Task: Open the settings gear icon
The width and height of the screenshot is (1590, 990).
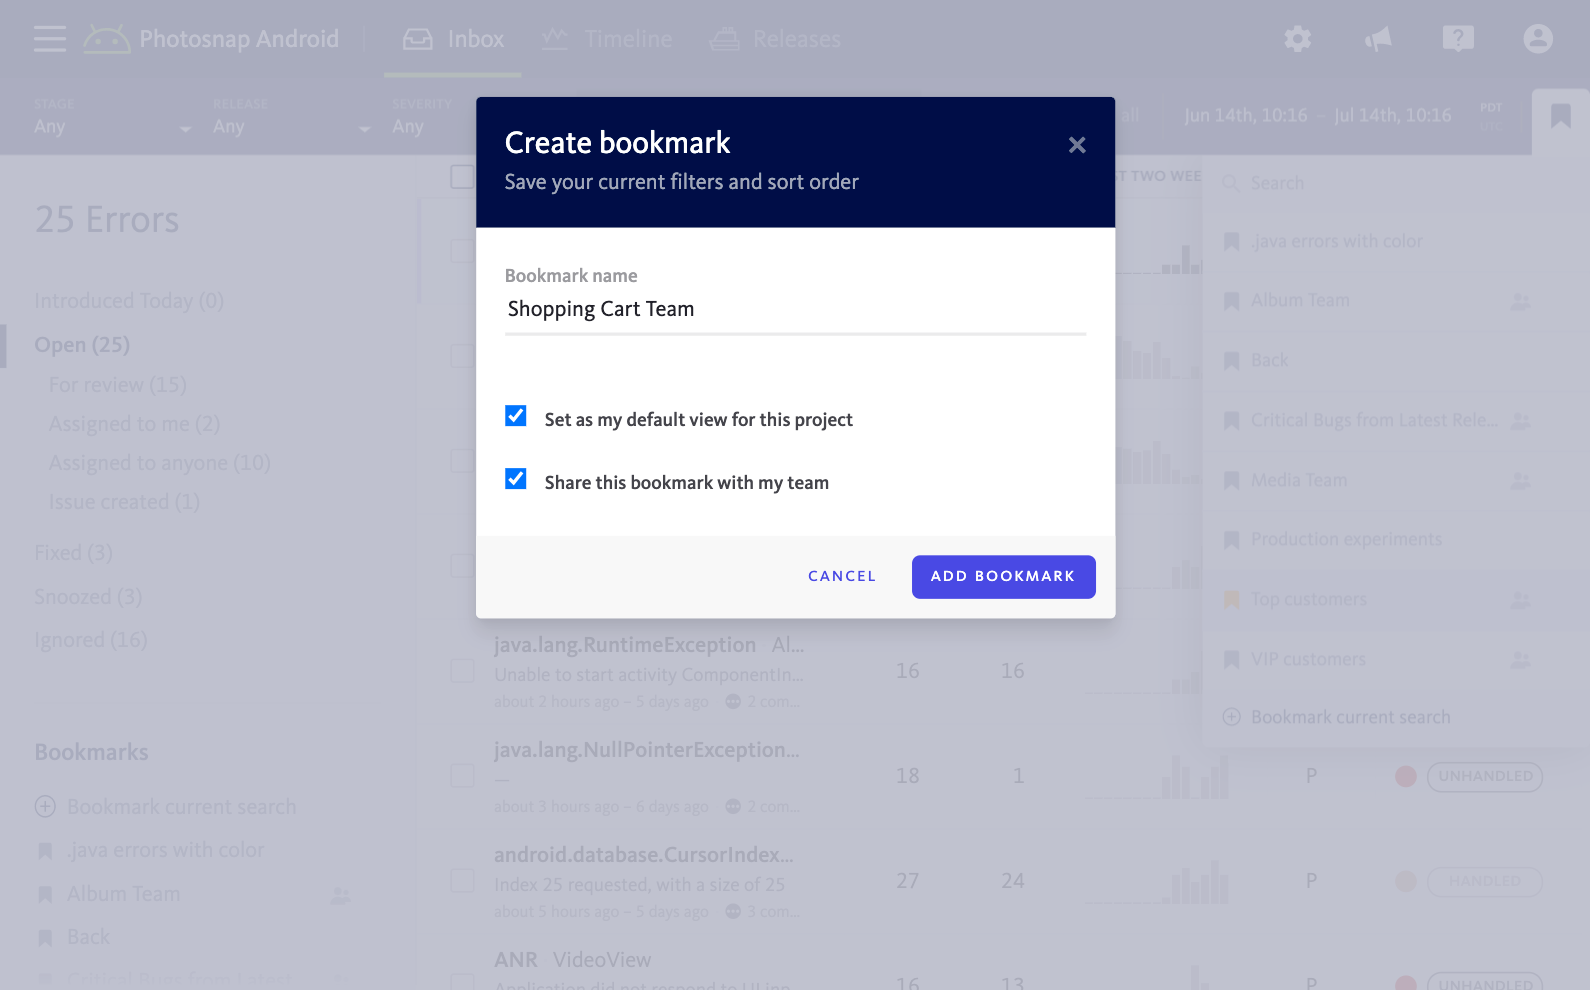Action: pyautogui.click(x=1297, y=39)
